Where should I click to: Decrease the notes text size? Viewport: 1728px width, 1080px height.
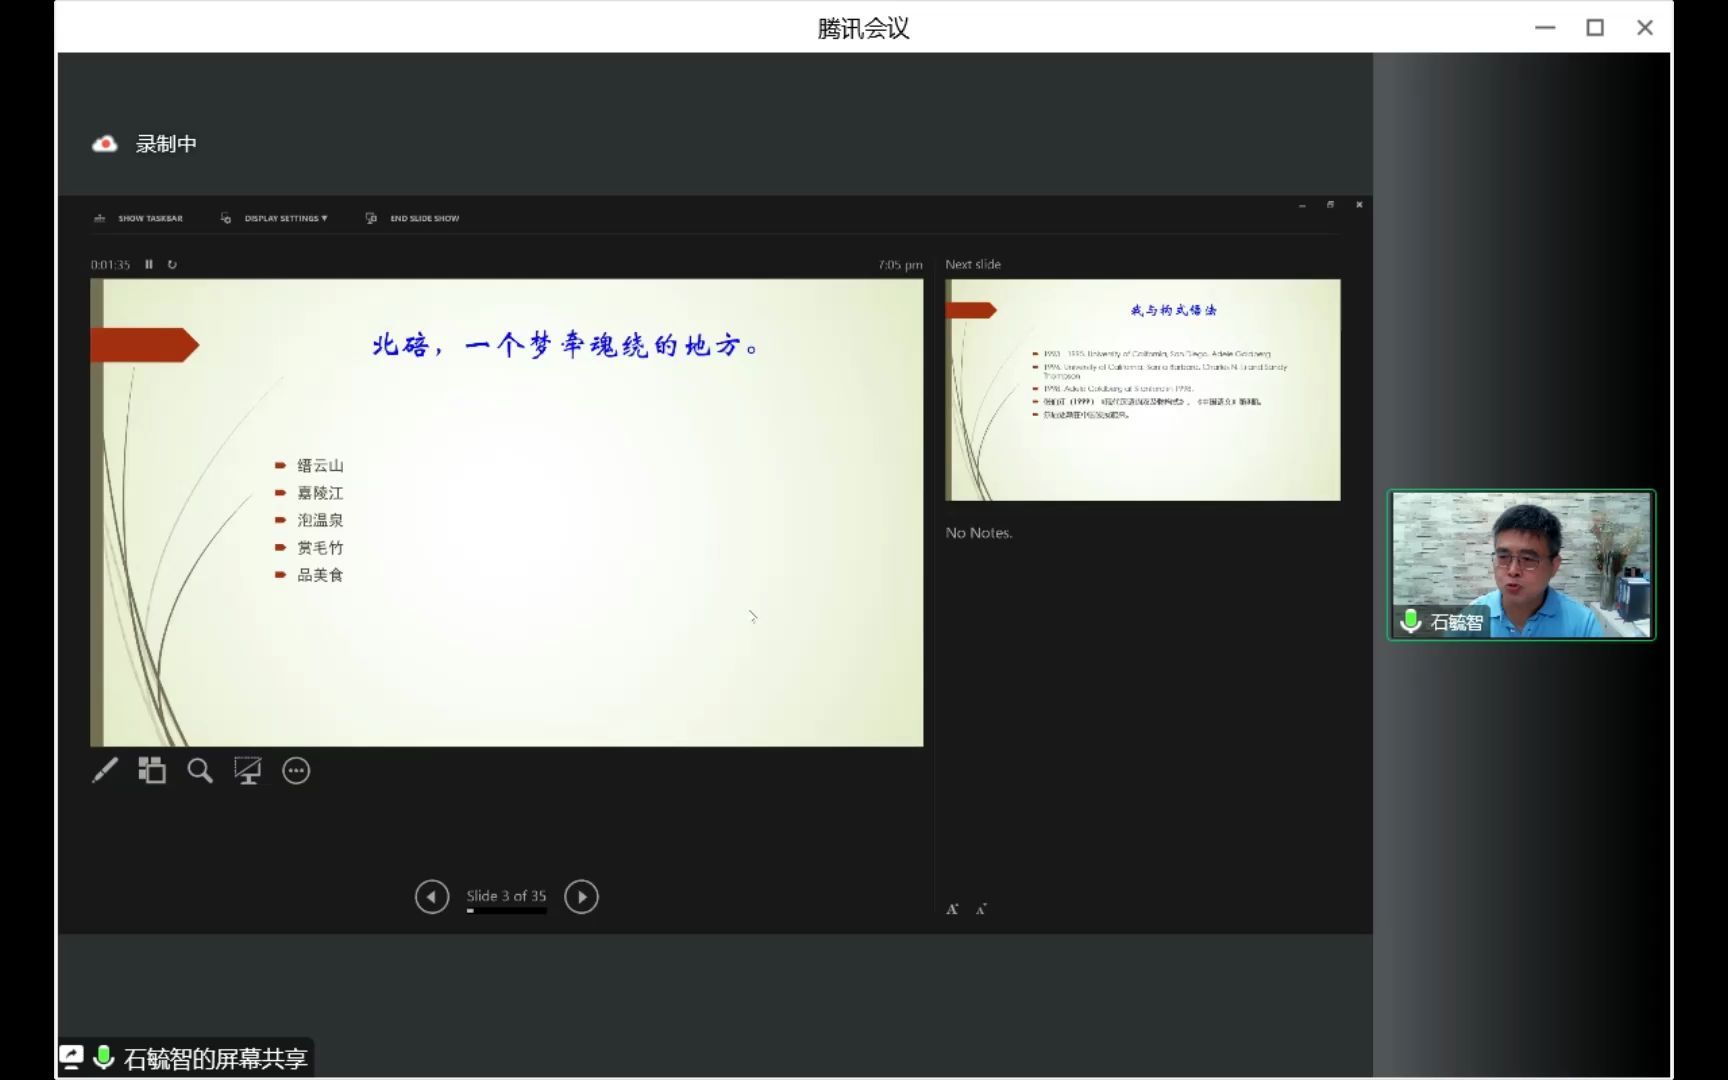click(981, 909)
